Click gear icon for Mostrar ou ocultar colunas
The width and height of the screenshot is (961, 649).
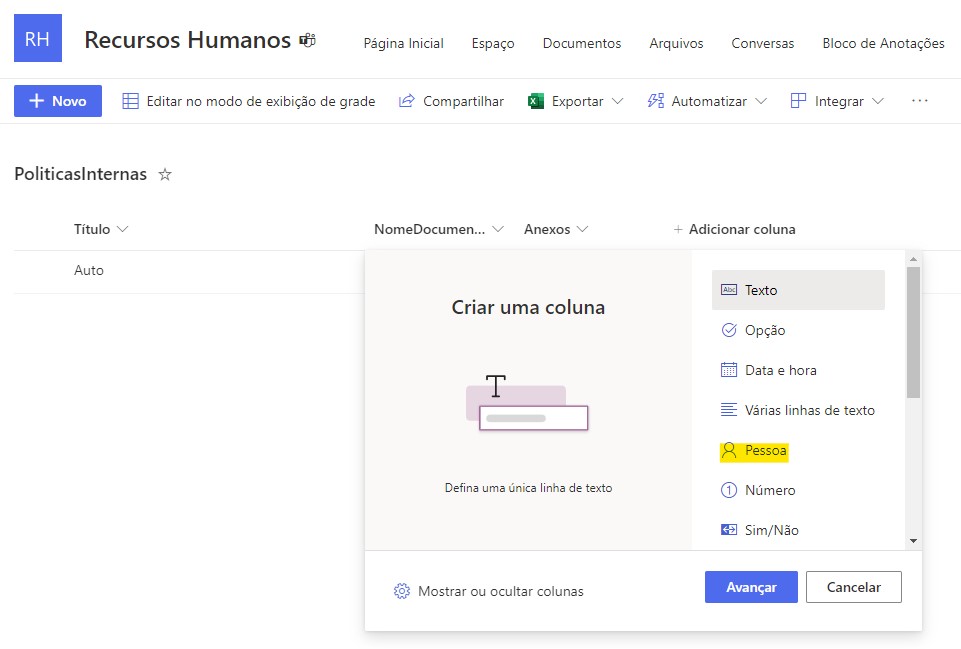pos(402,591)
